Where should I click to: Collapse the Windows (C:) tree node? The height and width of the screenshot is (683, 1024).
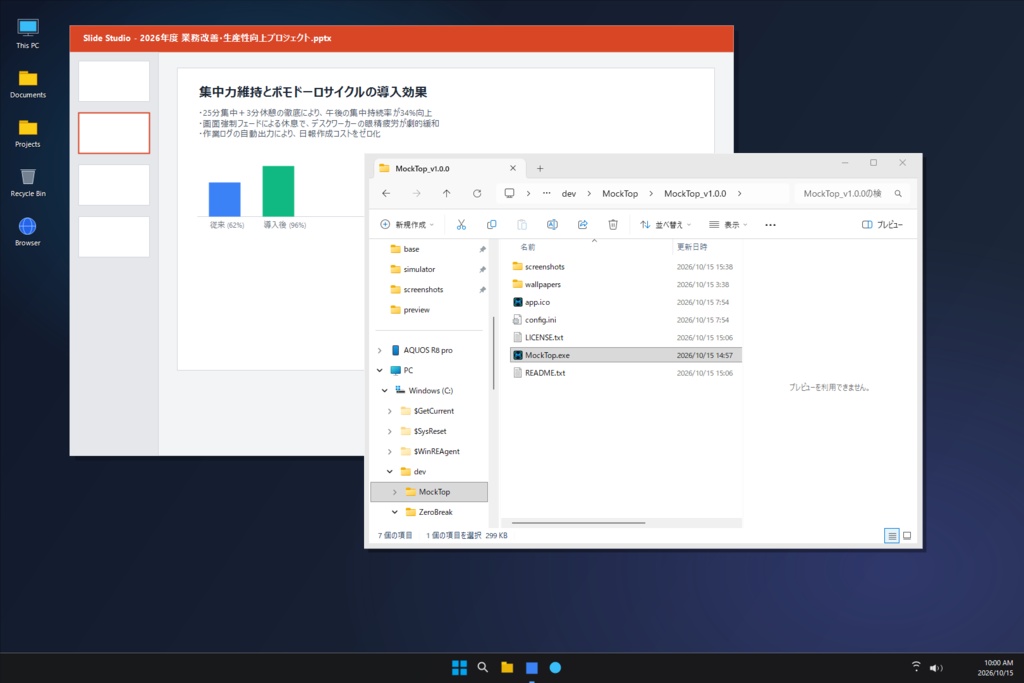coord(385,390)
